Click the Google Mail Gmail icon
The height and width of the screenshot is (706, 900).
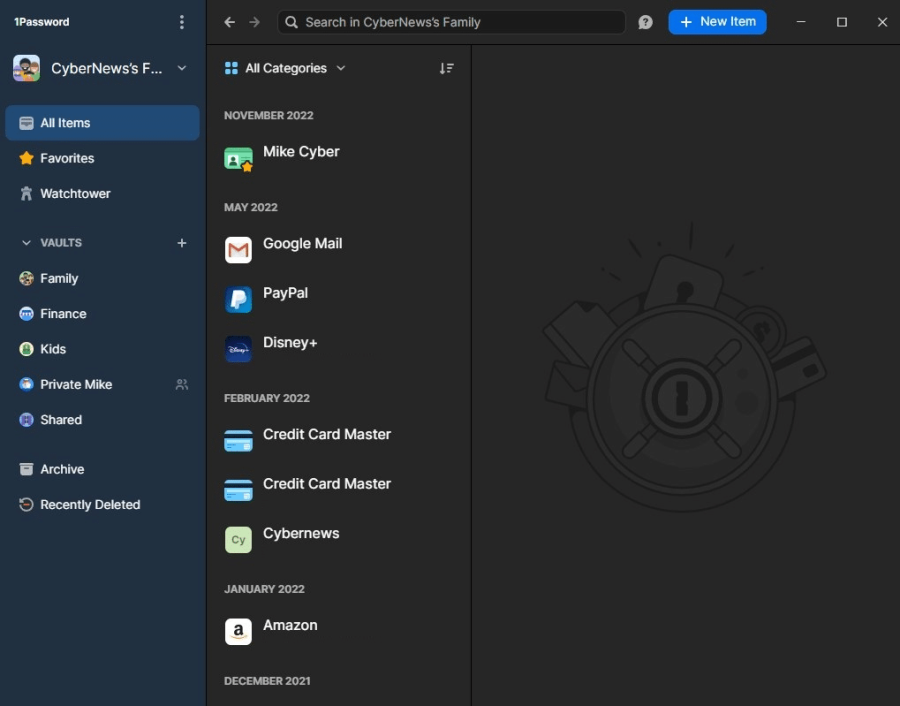(238, 250)
